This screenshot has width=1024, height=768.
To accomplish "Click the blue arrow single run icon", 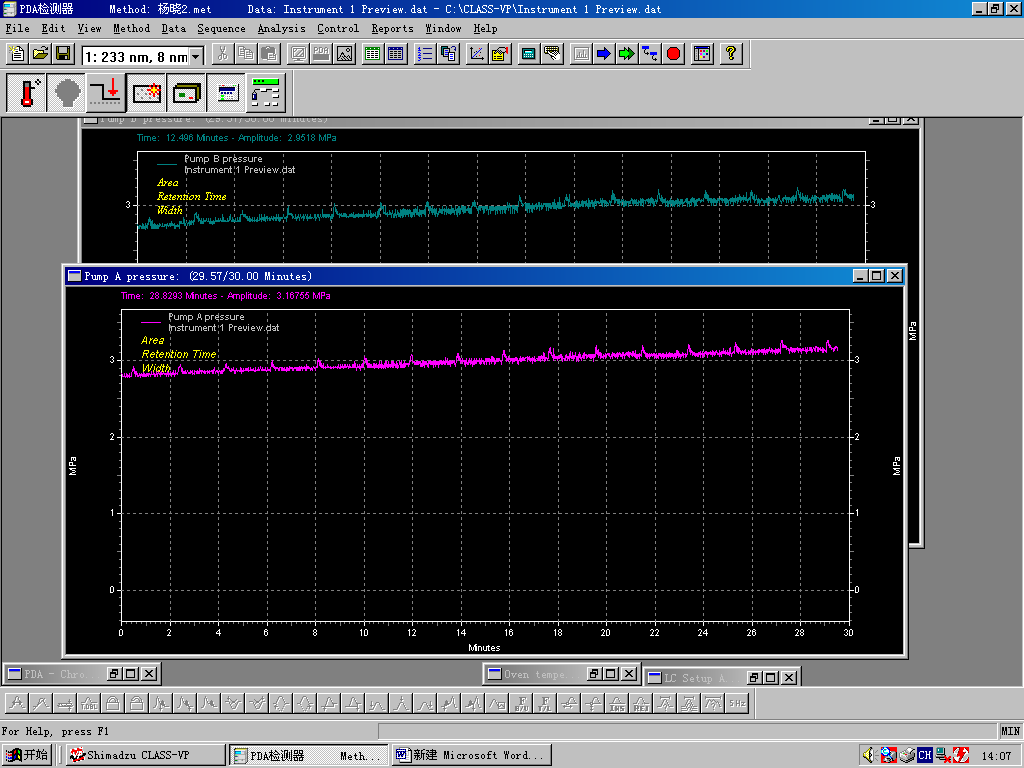I will 604,54.
